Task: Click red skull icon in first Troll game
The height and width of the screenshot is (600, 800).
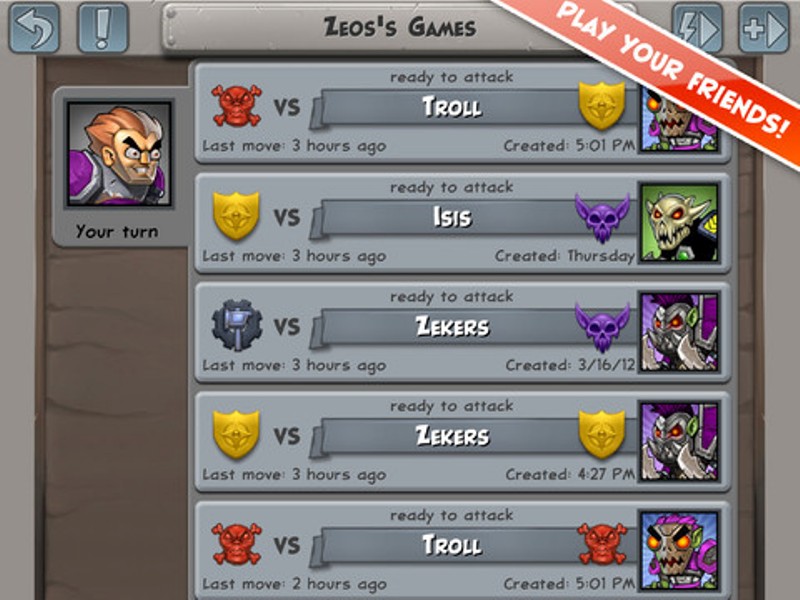Action: [237, 106]
